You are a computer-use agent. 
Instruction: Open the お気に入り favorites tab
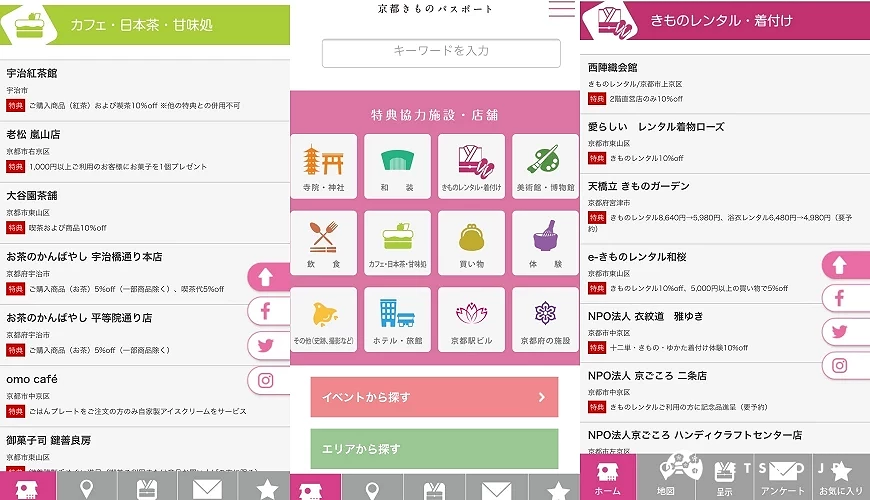point(841,477)
